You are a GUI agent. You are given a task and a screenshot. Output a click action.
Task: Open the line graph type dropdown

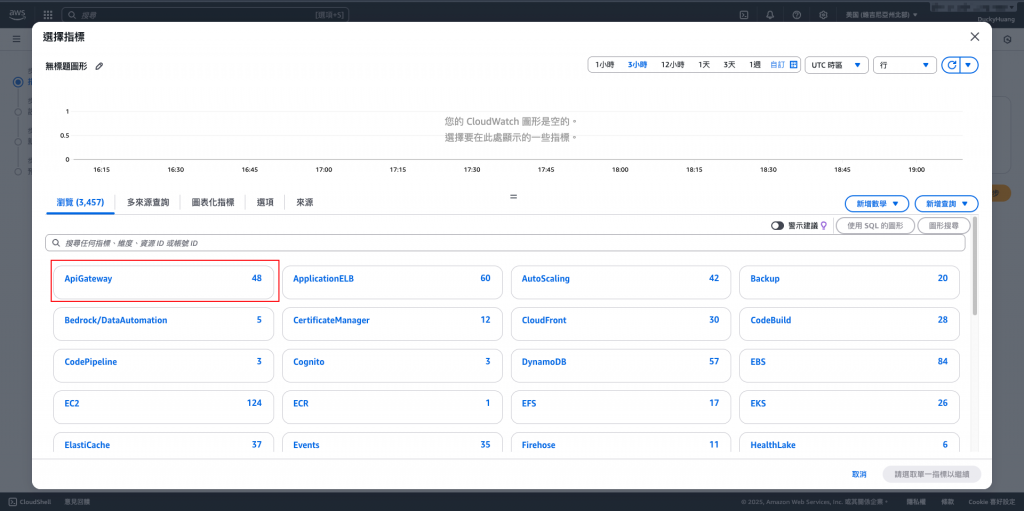[x=904, y=65]
